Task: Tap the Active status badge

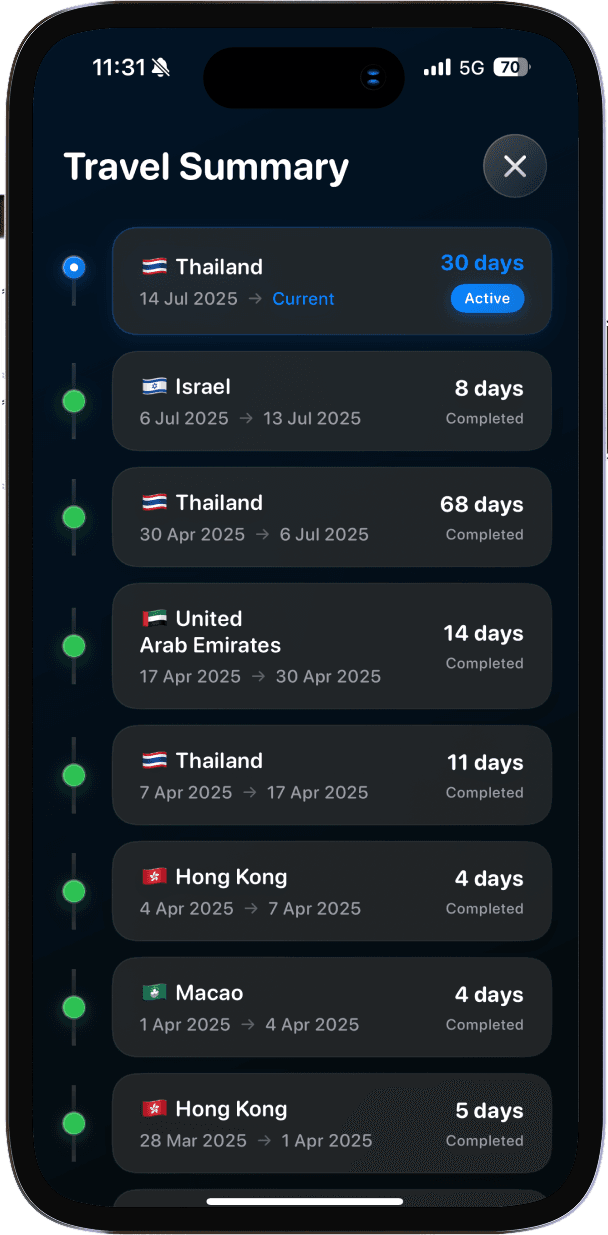Action: pos(488,298)
